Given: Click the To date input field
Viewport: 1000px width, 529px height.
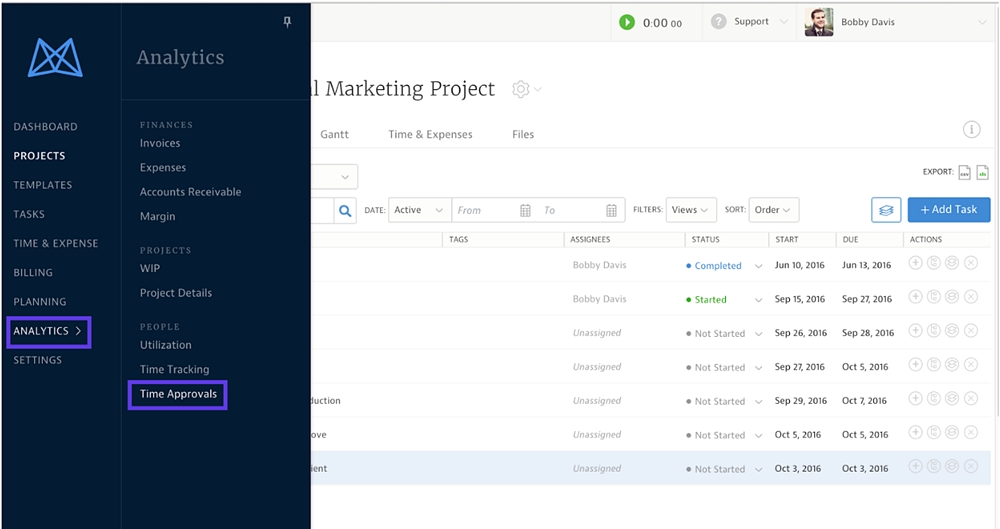Looking at the screenshot, I should point(572,210).
